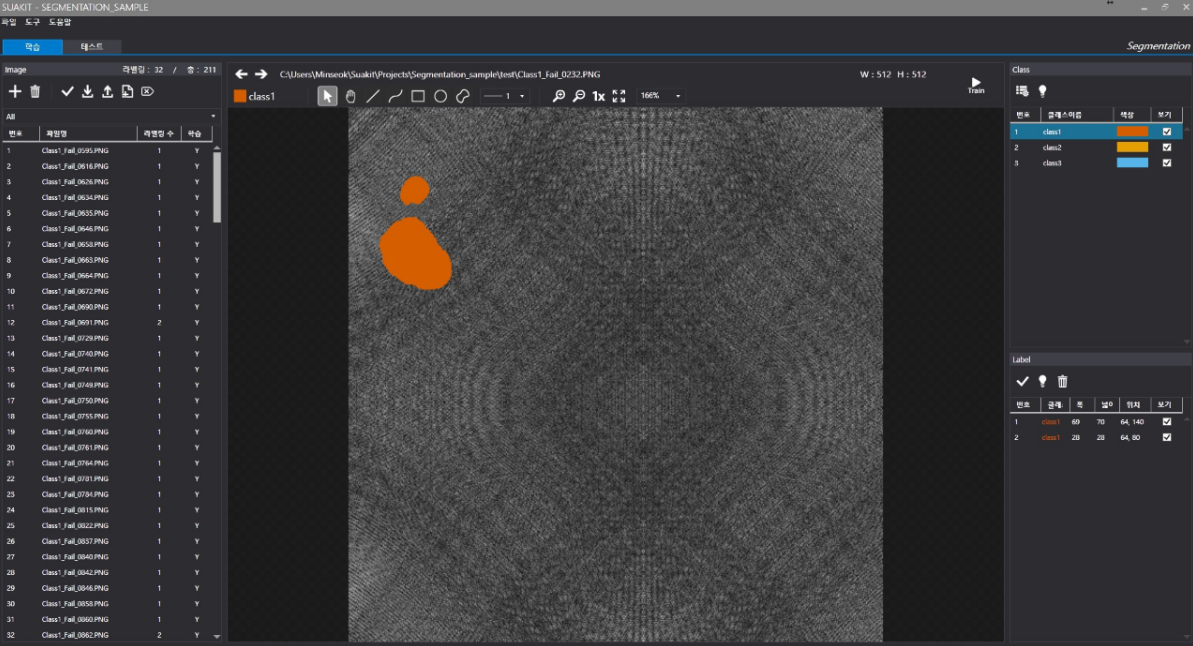Open the 도구 menu
This screenshot has height=646, width=1193.
tap(33, 22)
